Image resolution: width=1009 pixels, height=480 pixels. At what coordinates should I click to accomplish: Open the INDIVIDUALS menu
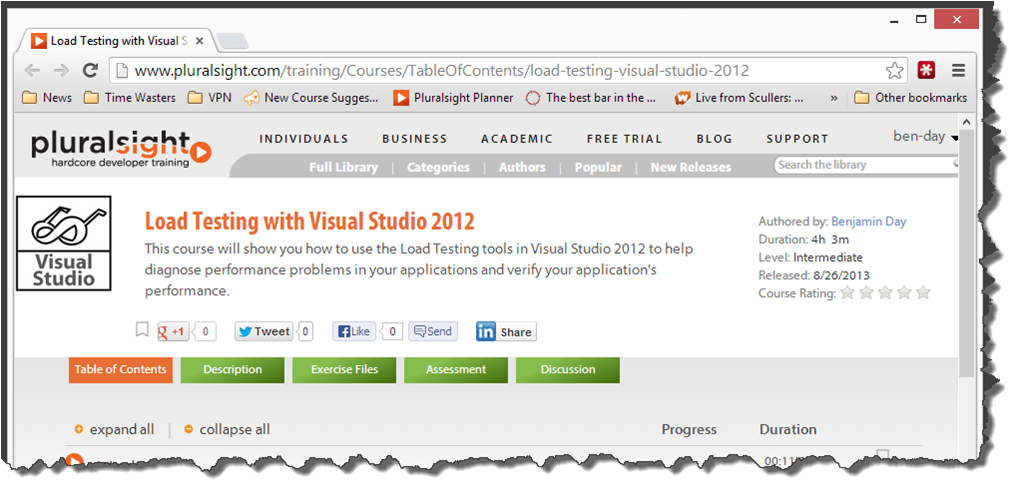[x=304, y=139]
